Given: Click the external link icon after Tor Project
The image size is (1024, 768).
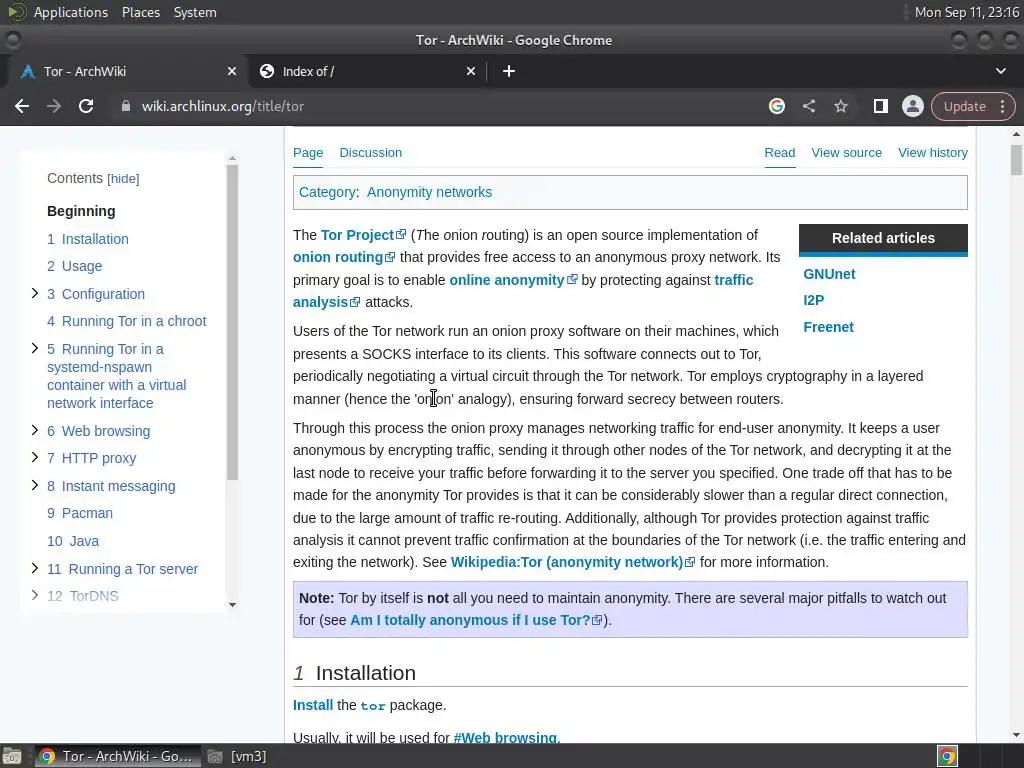Looking at the screenshot, I should click(x=401, y=234).
